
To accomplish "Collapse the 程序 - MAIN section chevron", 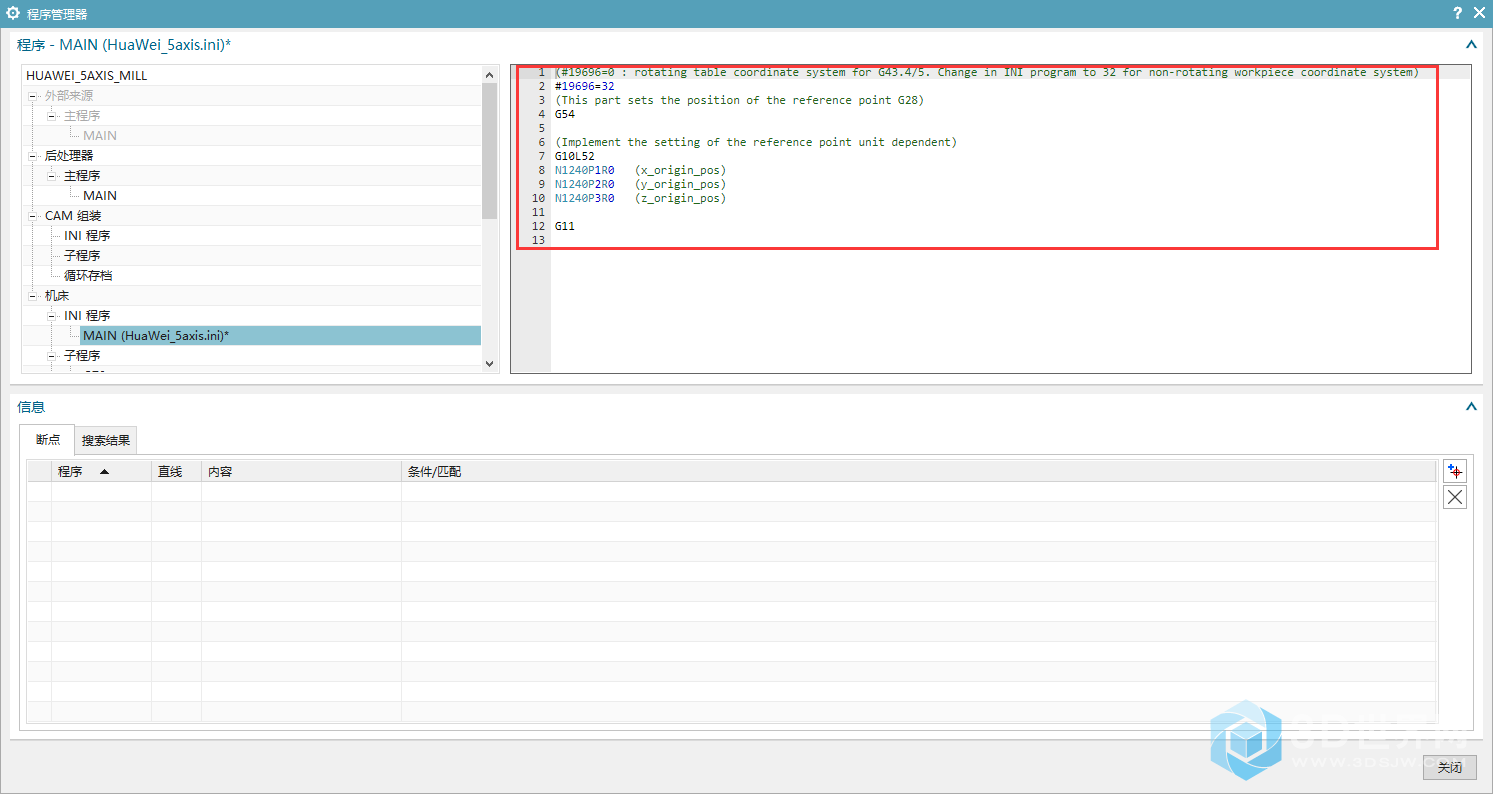I will point(1471,45).
